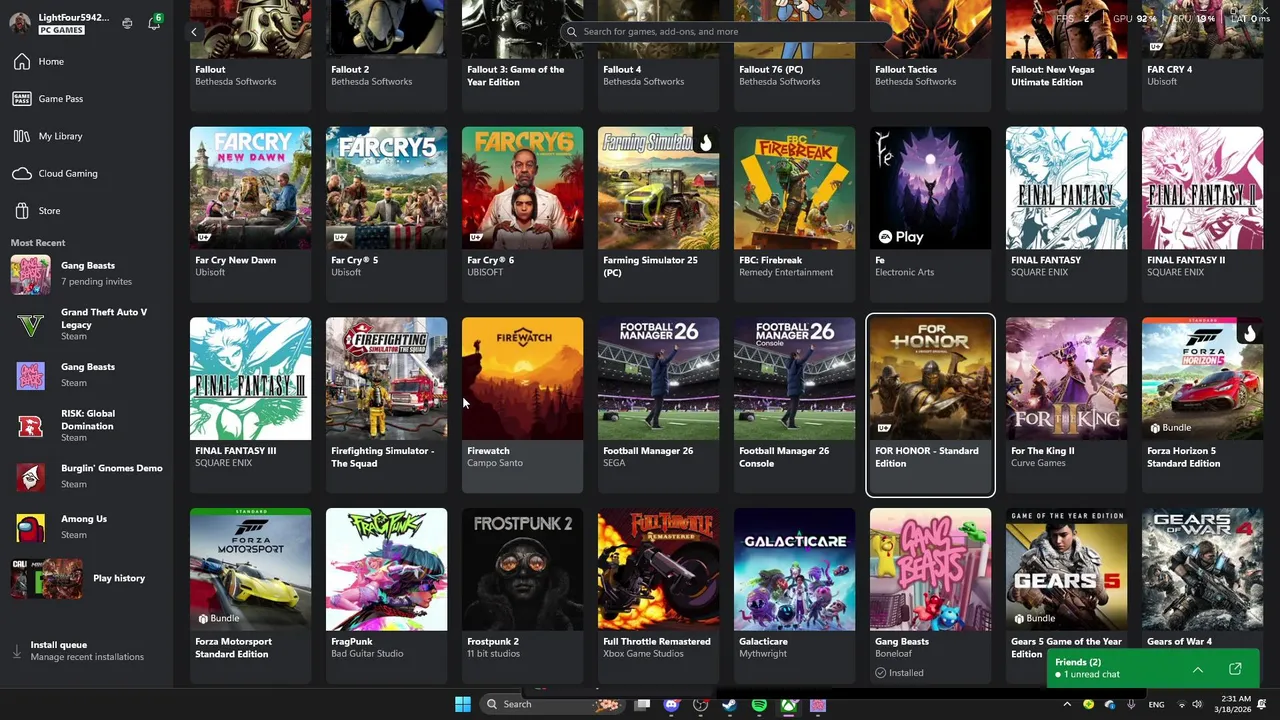Click the search field for games and add-ons
The height and width of the screenshot is (720, 1280).
tap(726, 32)
